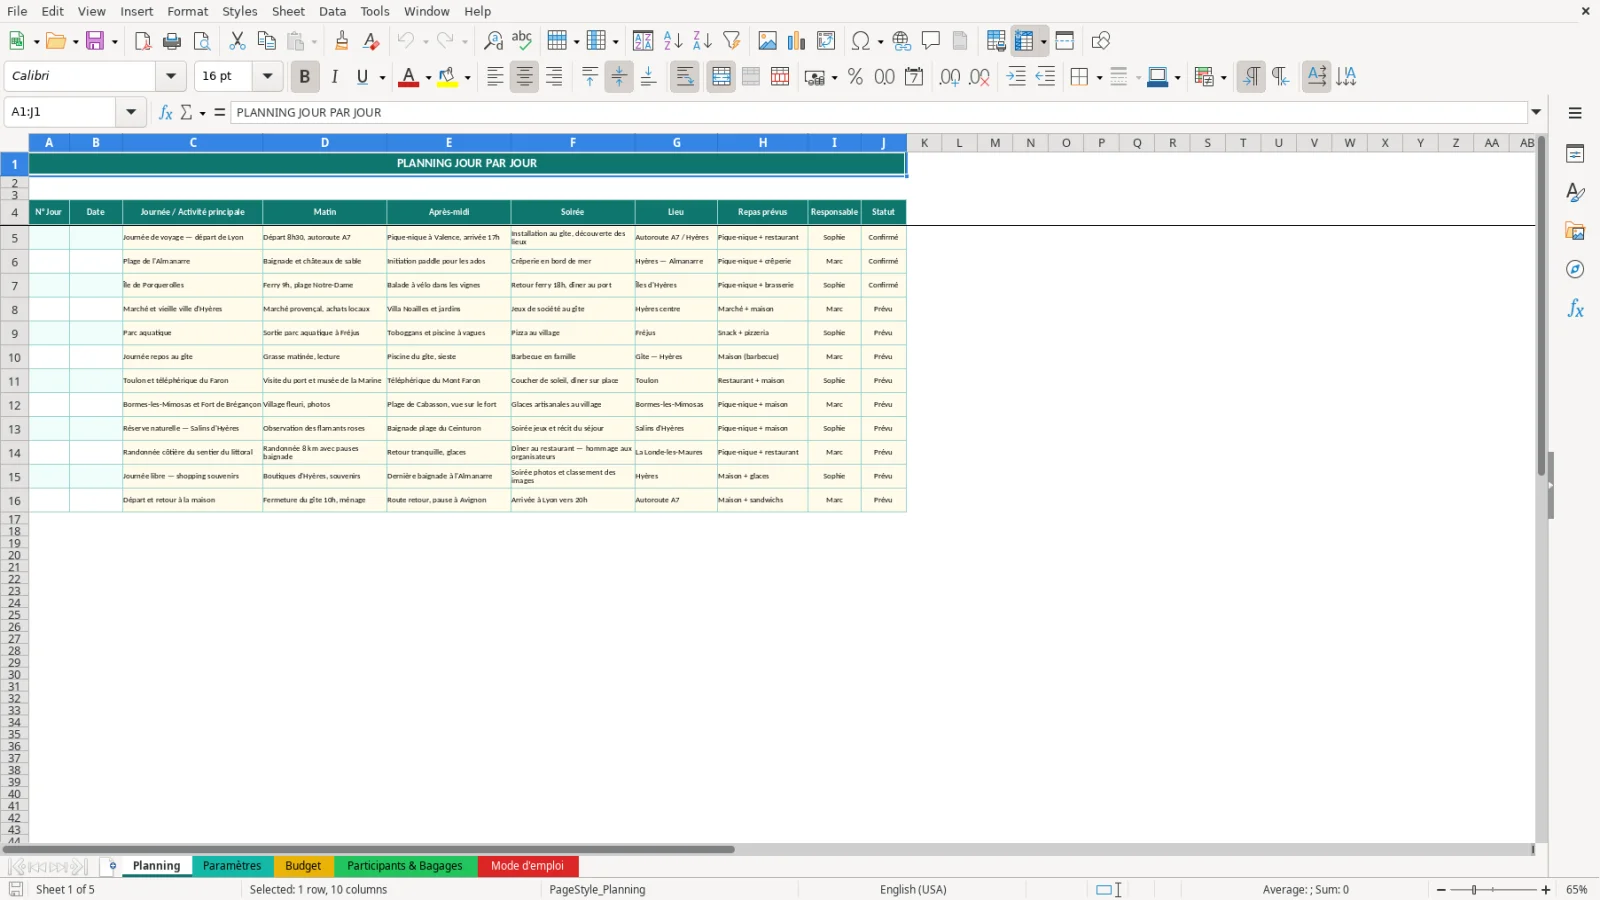Viewport: 1600px width, 900px height.
Task: Open sidebar Gallery panel
Action: click(1575, 231)
